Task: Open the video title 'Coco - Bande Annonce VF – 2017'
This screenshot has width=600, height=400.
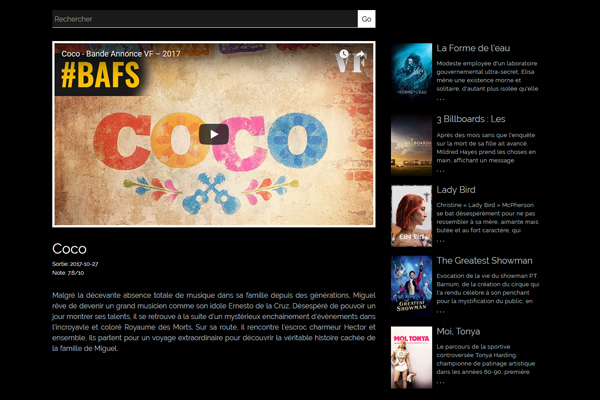Action: click(121, 54)
